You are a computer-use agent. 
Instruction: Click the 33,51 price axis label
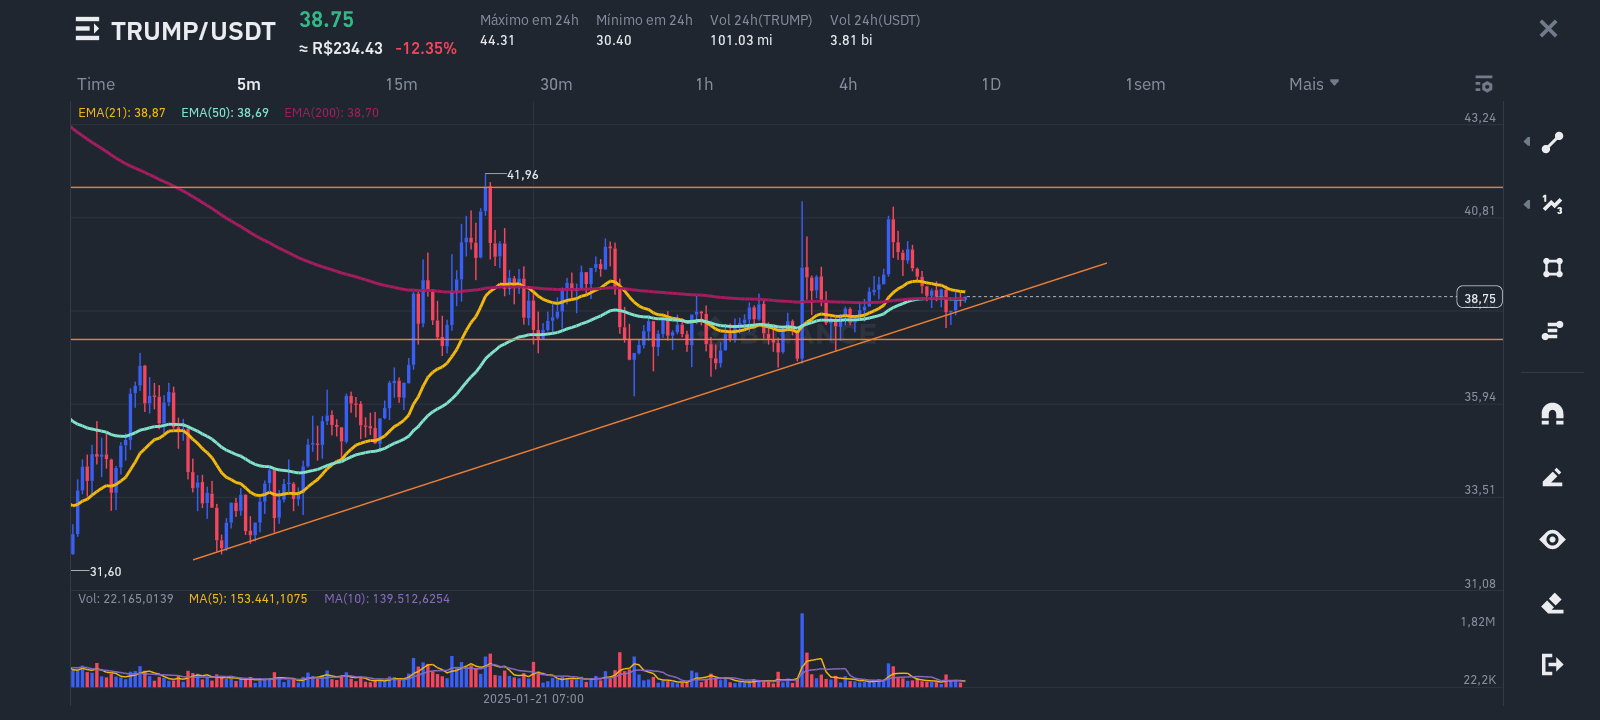tap(1480, 490)
